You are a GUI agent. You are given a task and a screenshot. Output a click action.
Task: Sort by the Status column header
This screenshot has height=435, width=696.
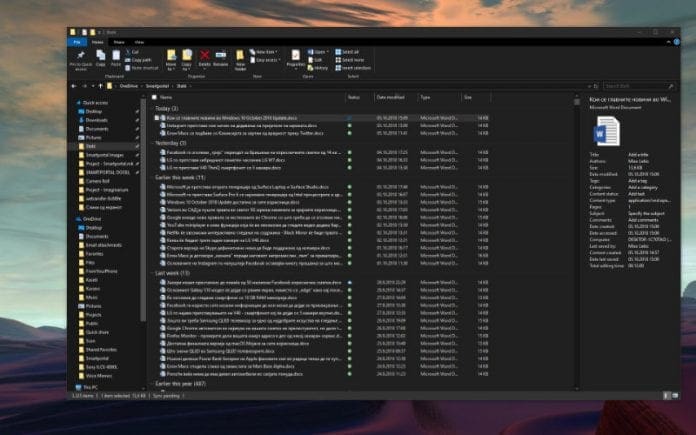[x=354, y=97]
